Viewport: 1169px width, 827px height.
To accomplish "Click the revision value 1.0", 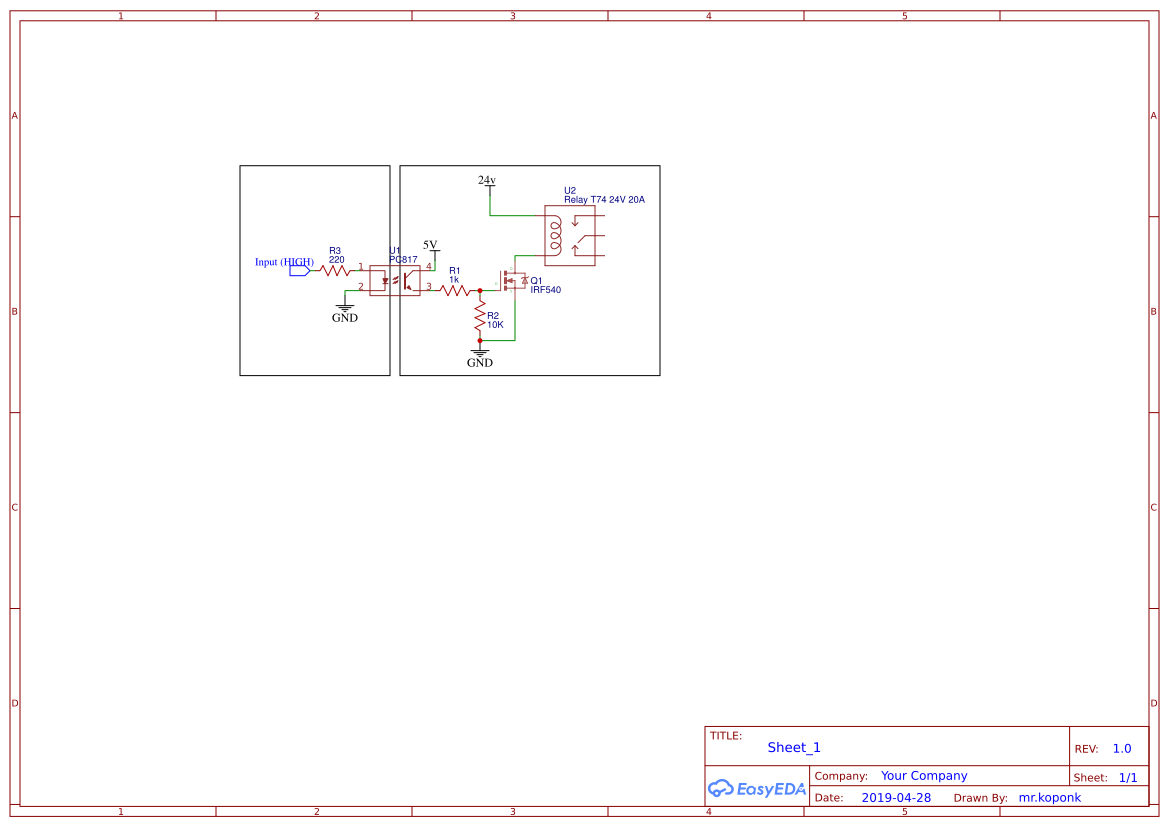I will [x=1121, y=747].
